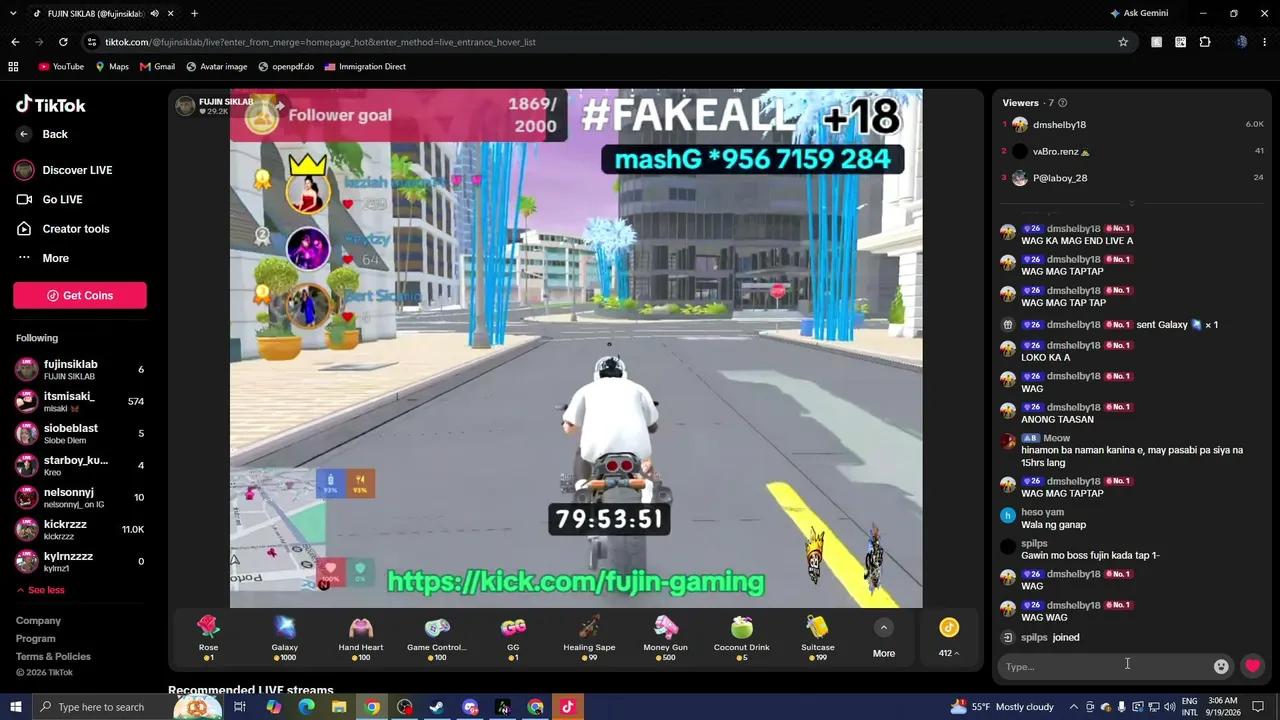
Task: Open P@laboy_28 viewer row
Action: pos(1133,178)
